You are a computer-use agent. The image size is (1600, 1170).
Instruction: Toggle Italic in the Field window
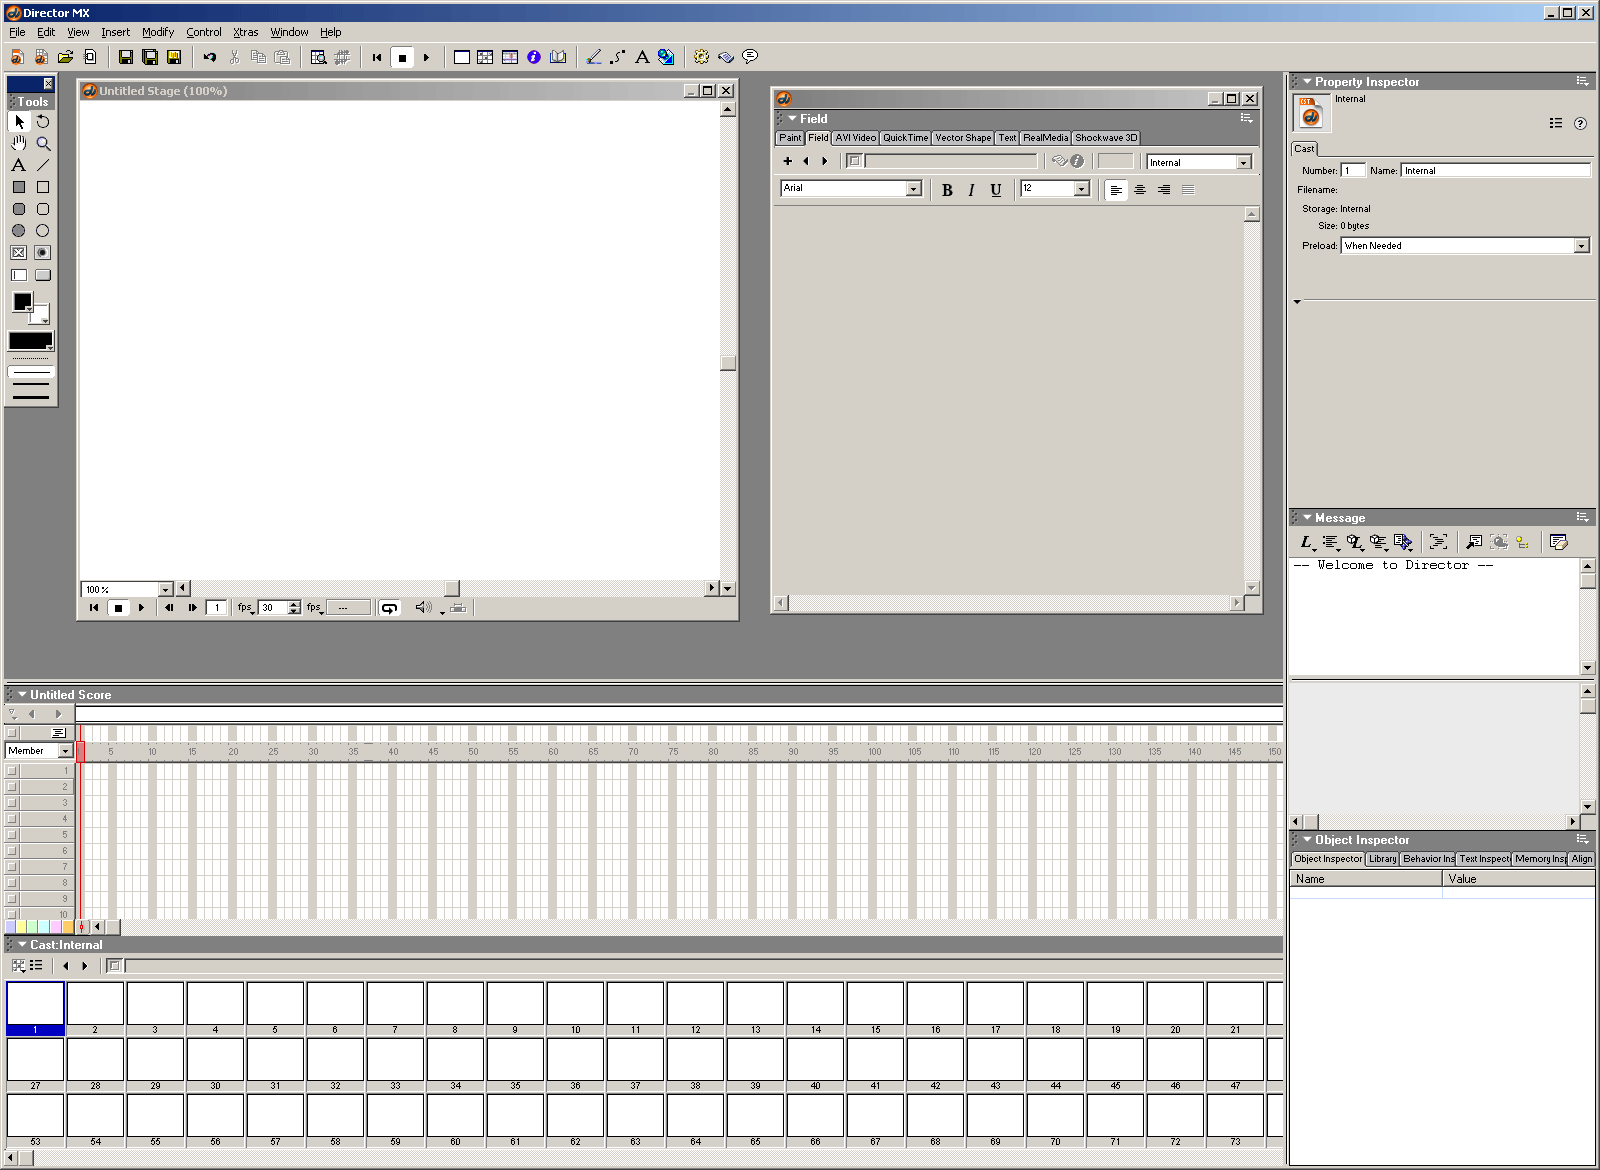pyautogui.click(x=971, y=190)
